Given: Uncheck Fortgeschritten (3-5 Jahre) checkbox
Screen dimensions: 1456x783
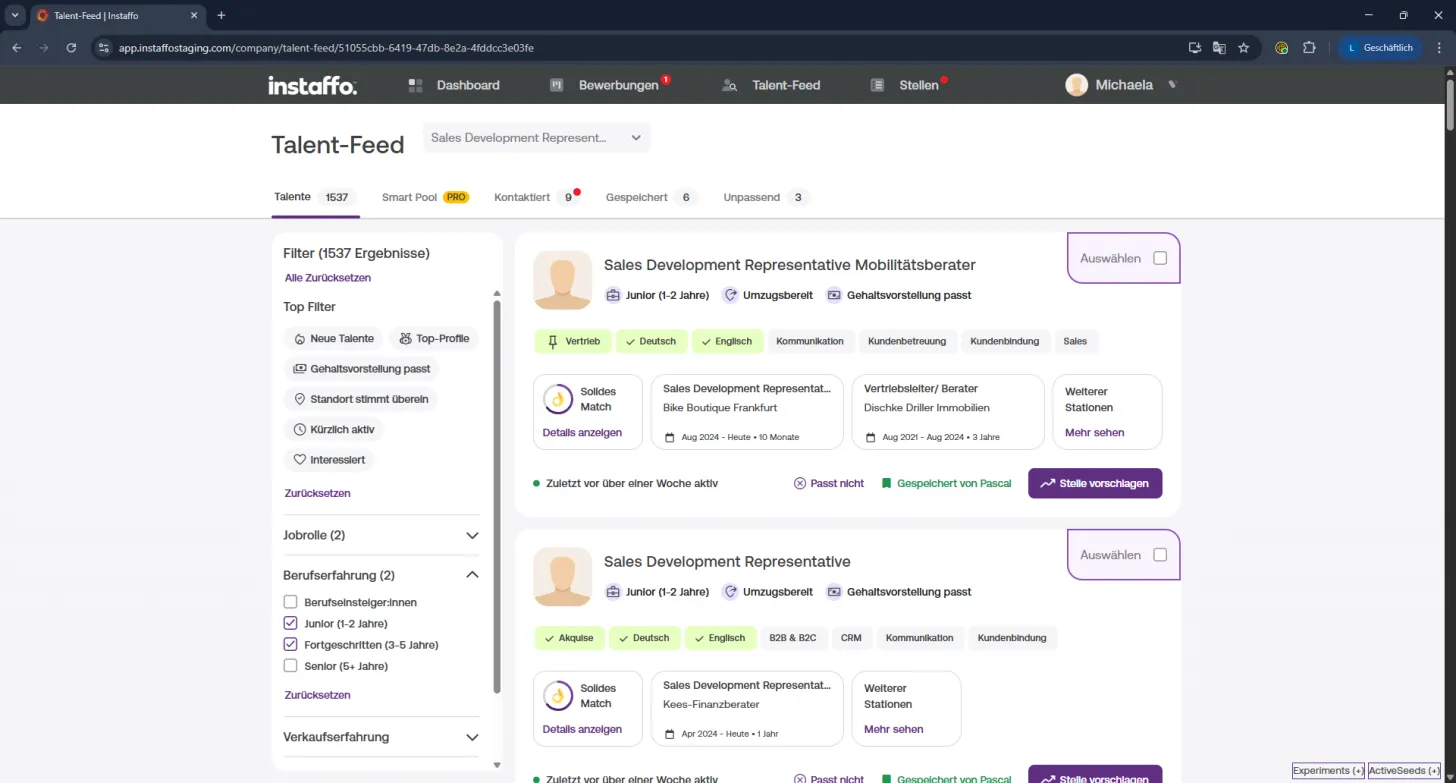Looking at the screenshot, I should coord(291,645).
